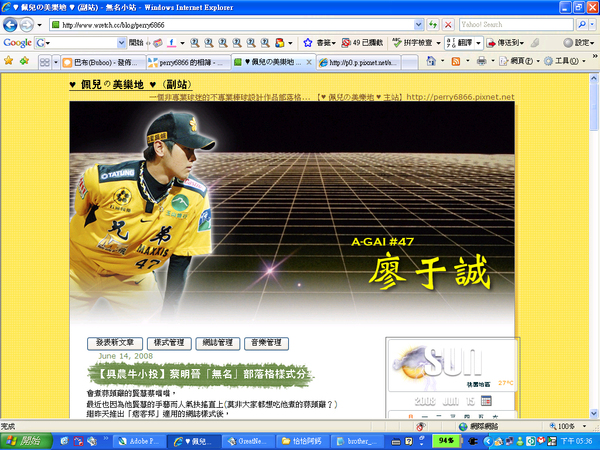Open the tab list dropdown arrow
The width and height of the screenshot is (600, 450).
[55, 62]
